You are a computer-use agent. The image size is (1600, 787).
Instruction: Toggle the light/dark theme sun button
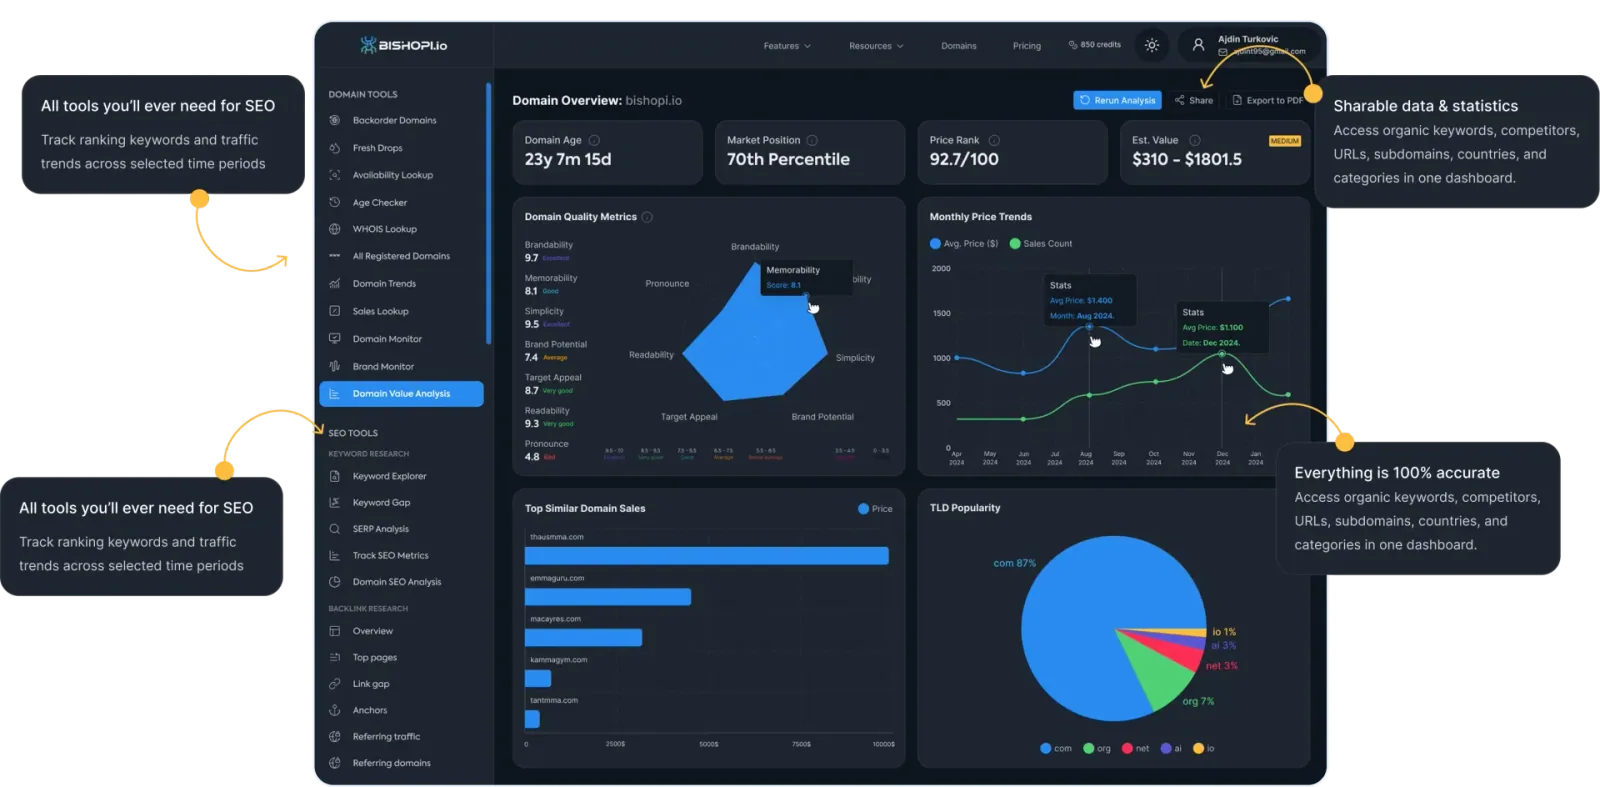pos(1152,45)
